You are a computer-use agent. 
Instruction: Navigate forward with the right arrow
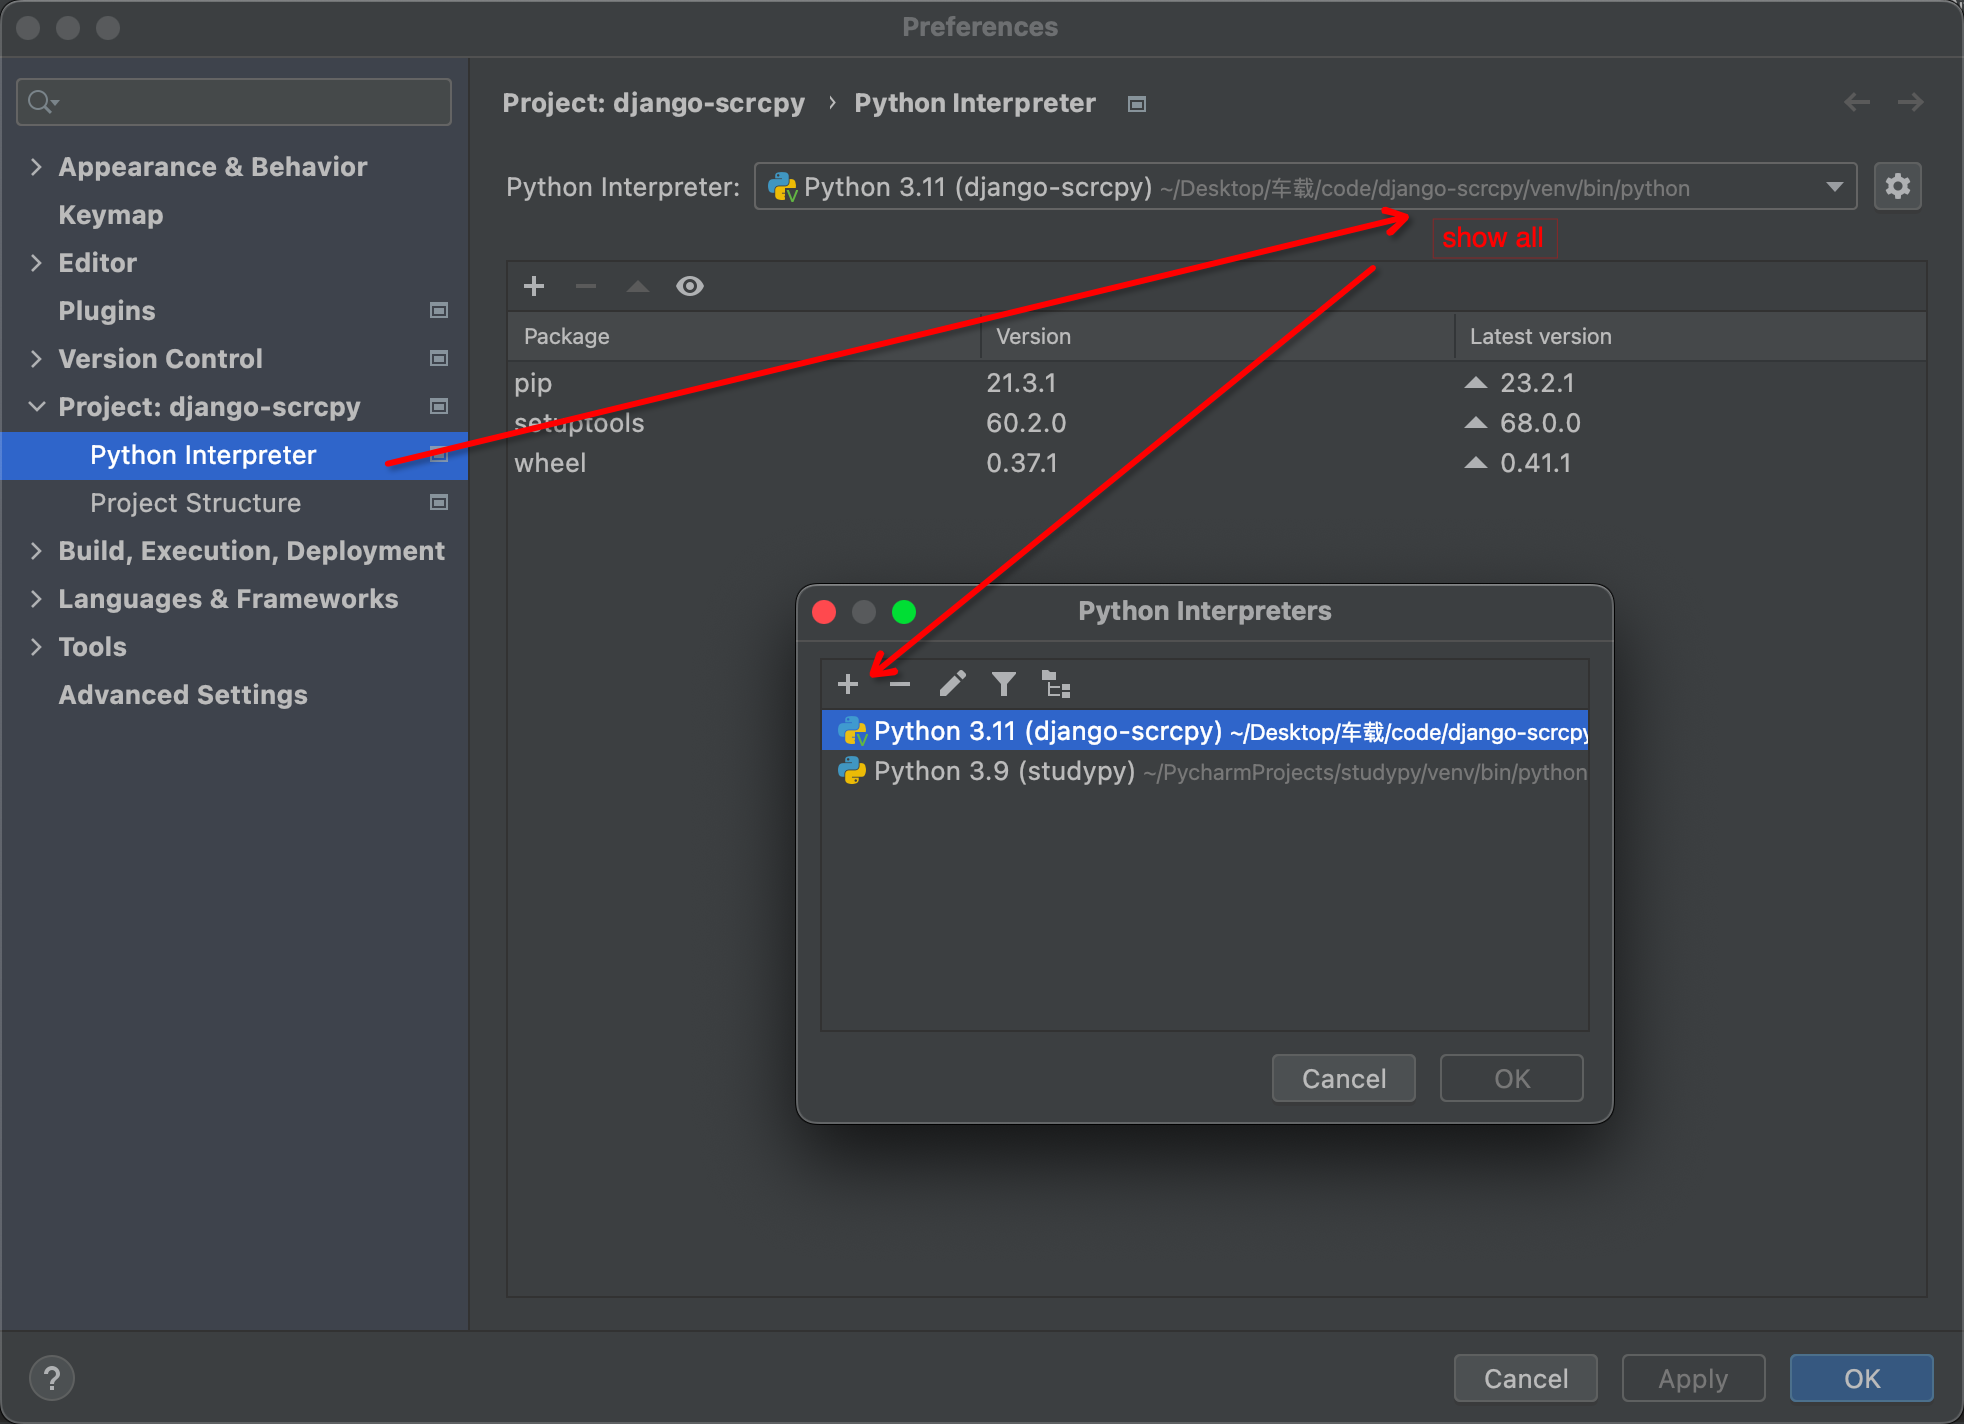pos(1910,102)
